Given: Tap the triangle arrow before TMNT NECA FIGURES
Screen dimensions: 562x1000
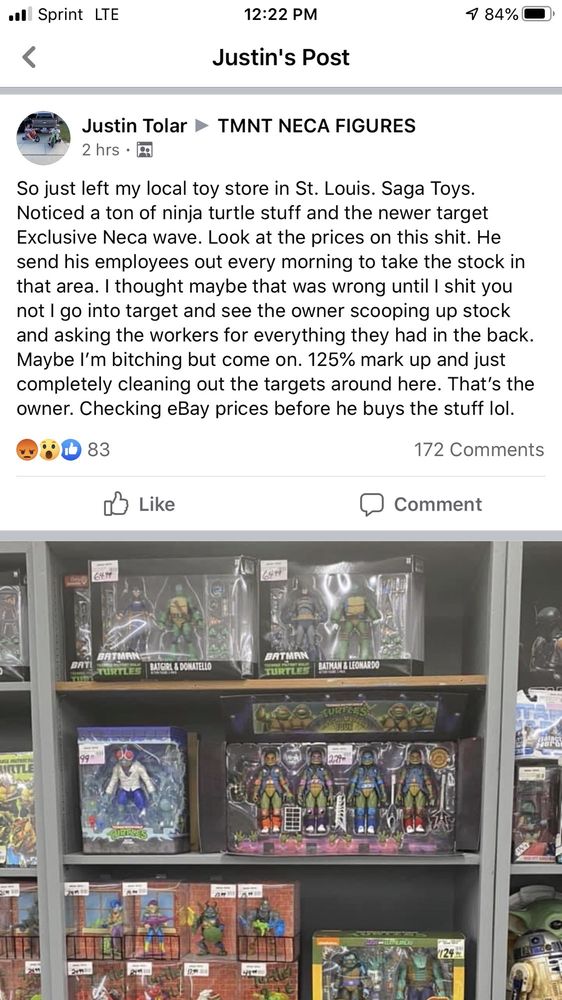Looking at the screenshot, I should point(202,126).
